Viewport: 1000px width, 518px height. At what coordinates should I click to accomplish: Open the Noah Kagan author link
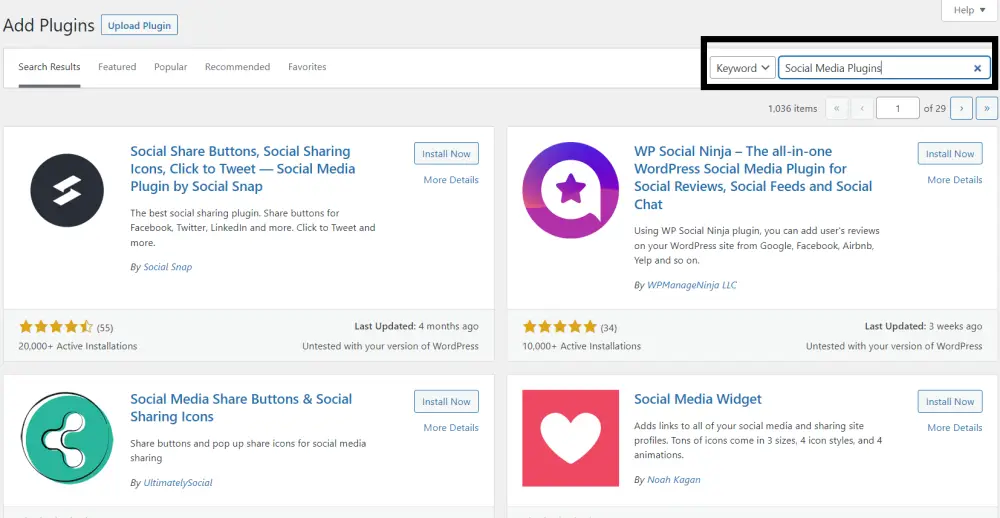(673, 480)
